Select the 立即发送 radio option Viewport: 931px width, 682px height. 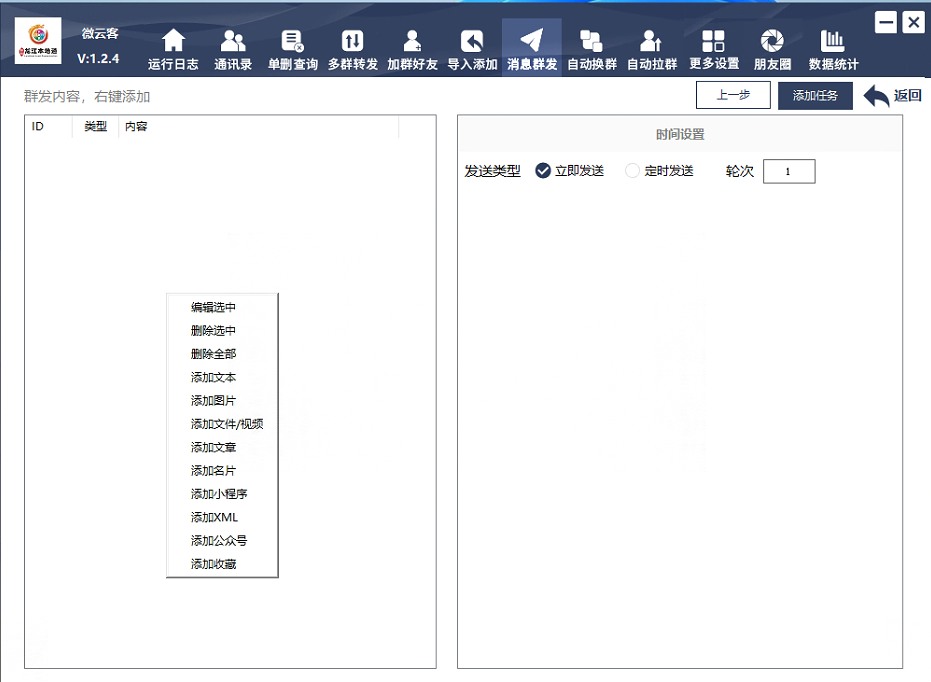pos(544,171)
